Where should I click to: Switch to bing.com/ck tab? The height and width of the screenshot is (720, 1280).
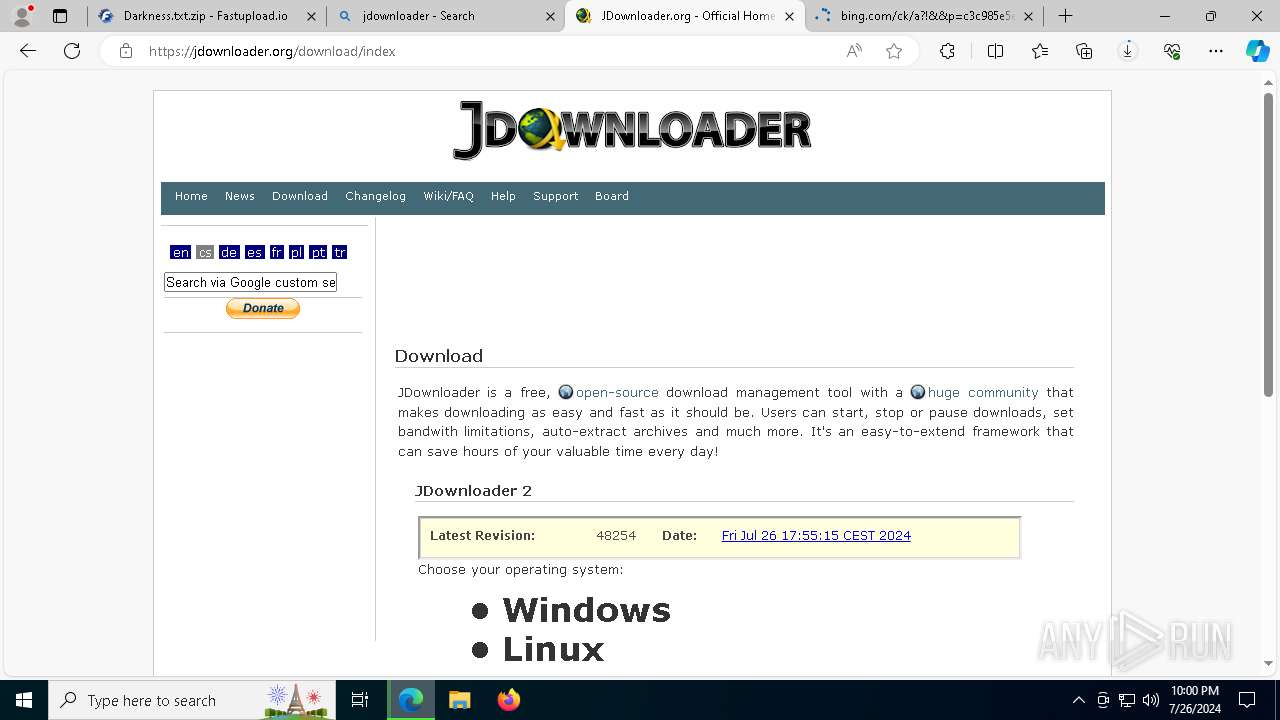point(925,16)
